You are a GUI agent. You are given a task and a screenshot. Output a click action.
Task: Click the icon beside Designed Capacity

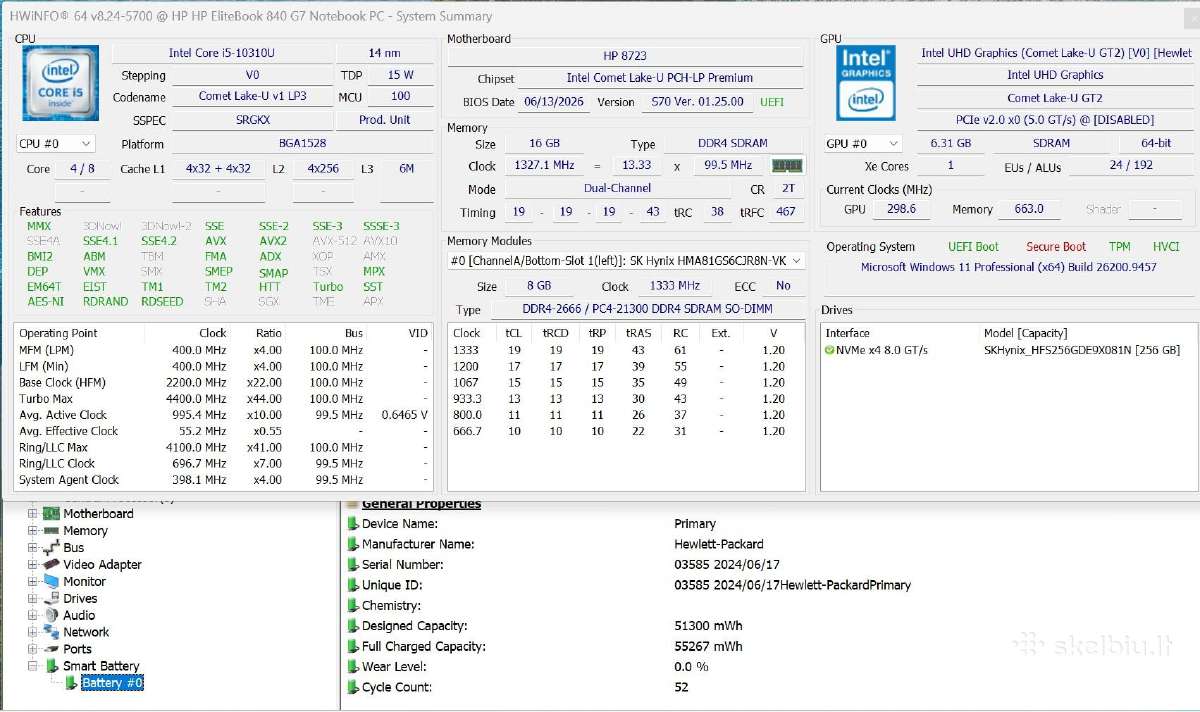click(353, 626)
